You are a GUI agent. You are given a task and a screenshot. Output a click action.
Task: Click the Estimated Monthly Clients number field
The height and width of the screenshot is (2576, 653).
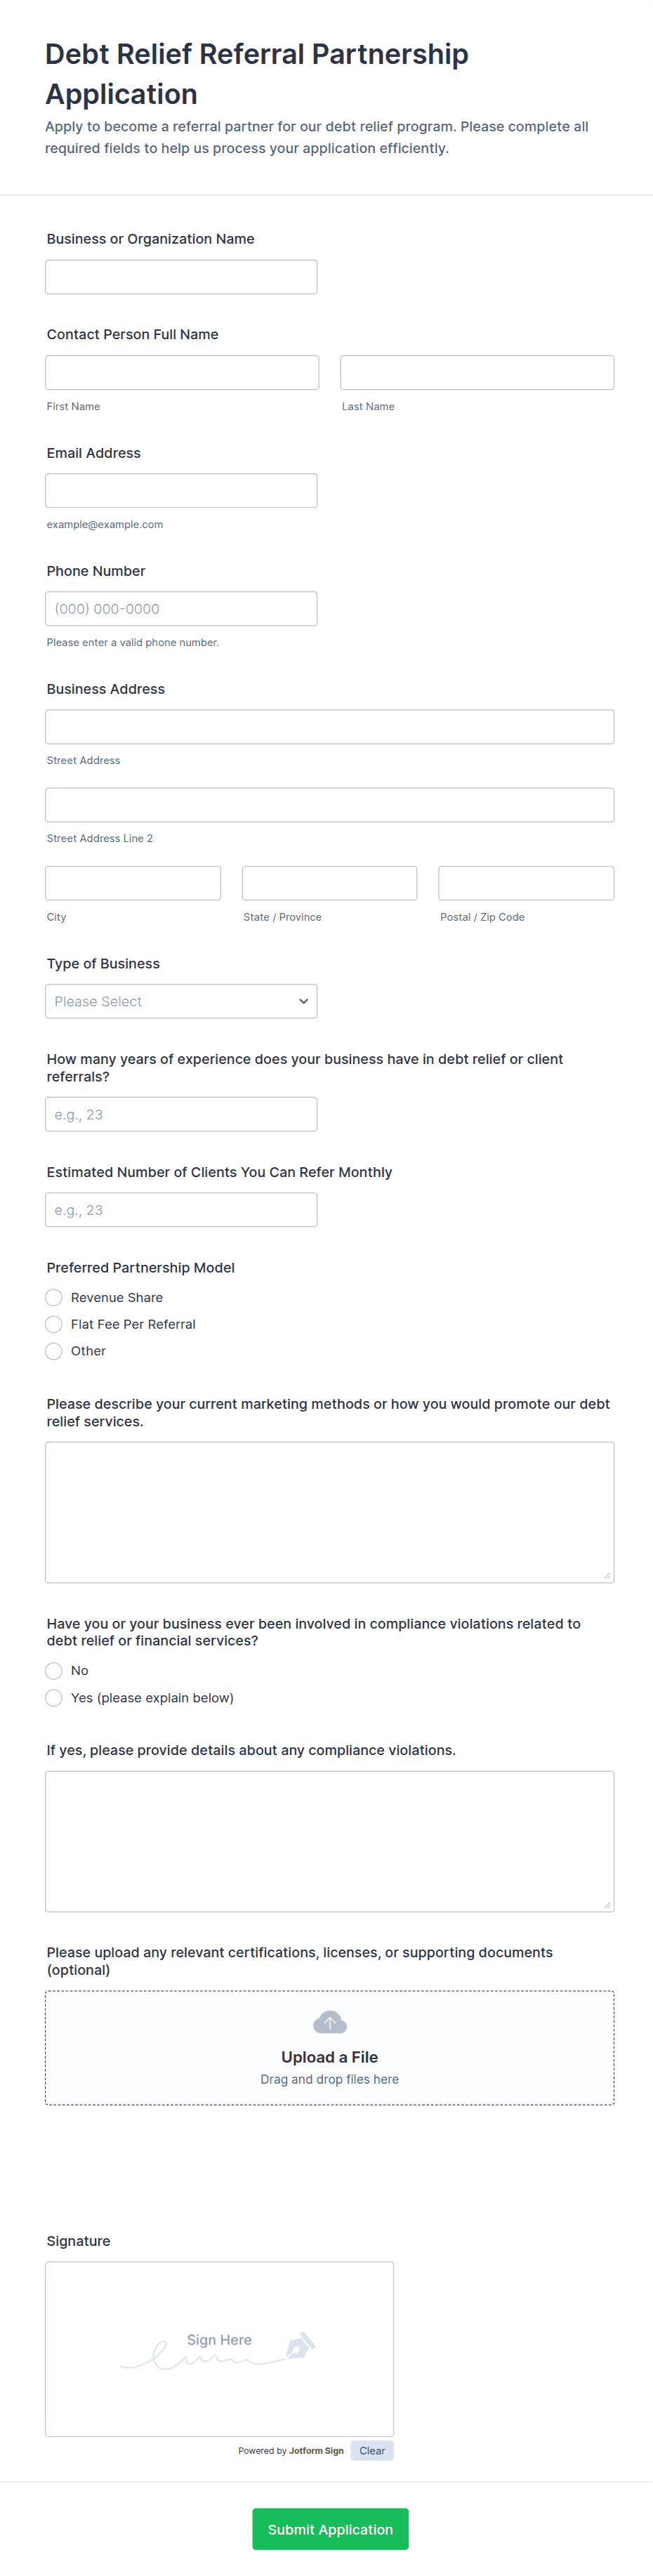(x=181, y=1209)
